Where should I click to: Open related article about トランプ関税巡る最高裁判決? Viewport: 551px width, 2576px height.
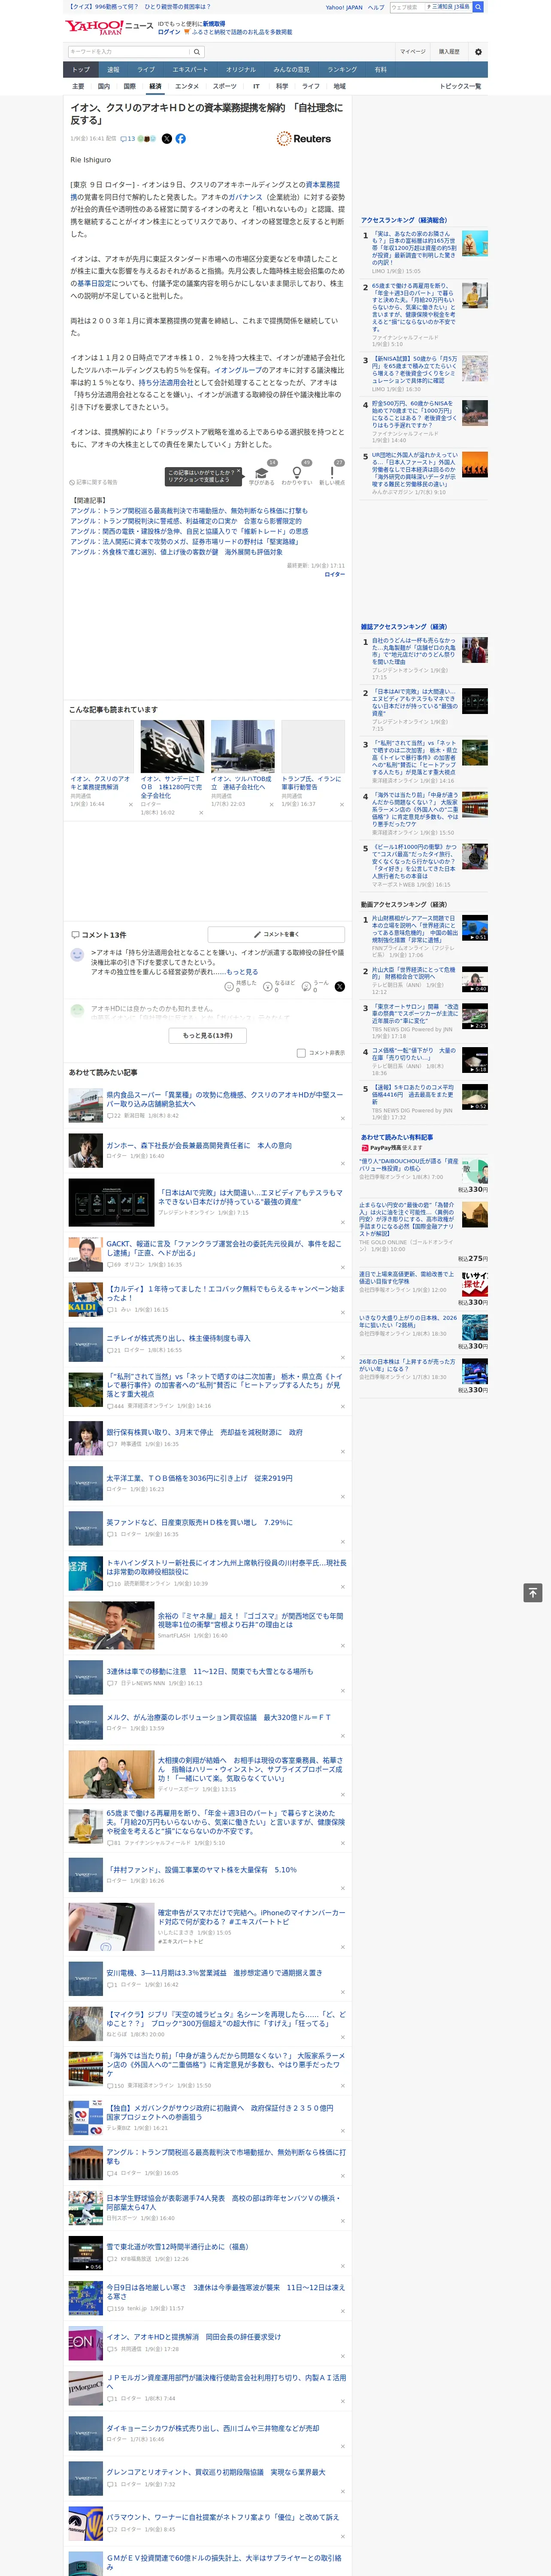189,511
